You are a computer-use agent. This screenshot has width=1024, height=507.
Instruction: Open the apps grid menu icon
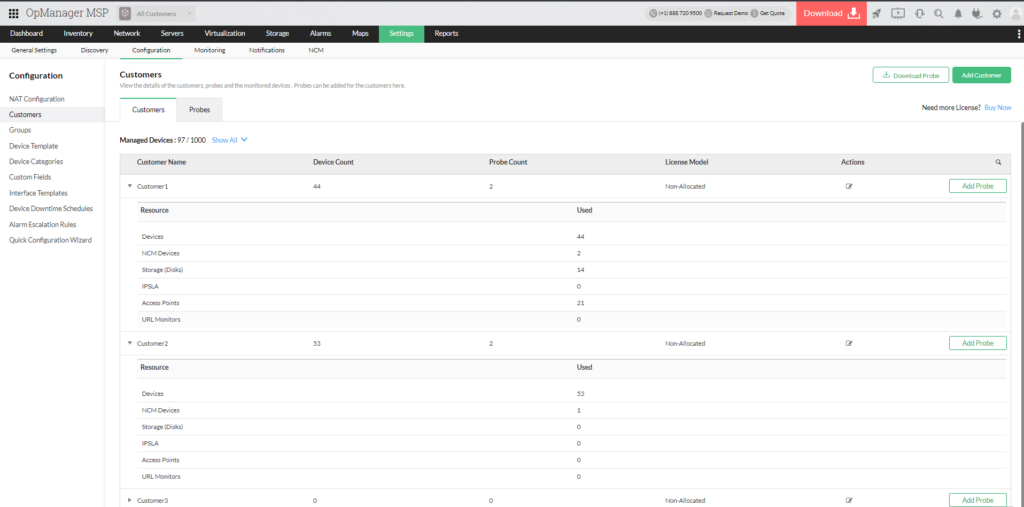click(x=13, y=13)
